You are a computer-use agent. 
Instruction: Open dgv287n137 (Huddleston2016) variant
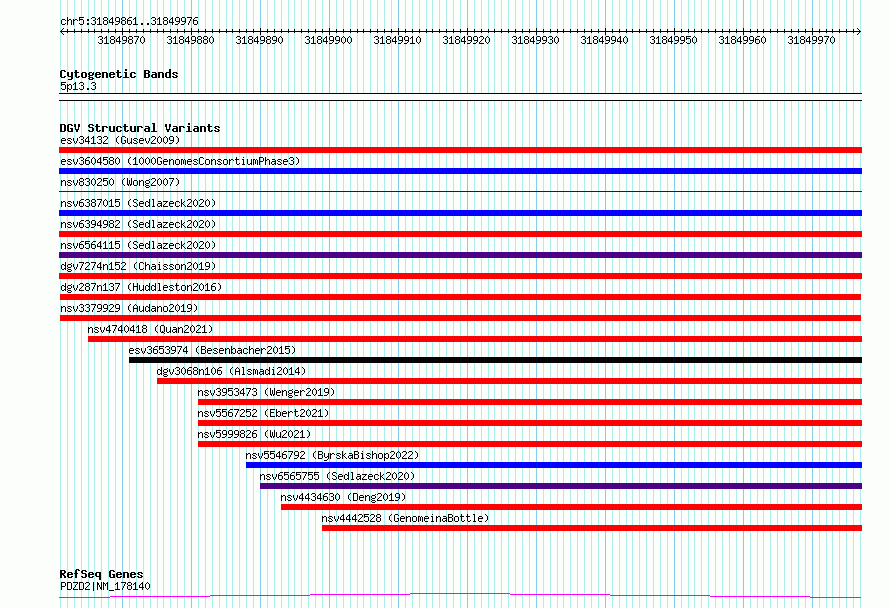pyautogui.click(x=141, y=287)
